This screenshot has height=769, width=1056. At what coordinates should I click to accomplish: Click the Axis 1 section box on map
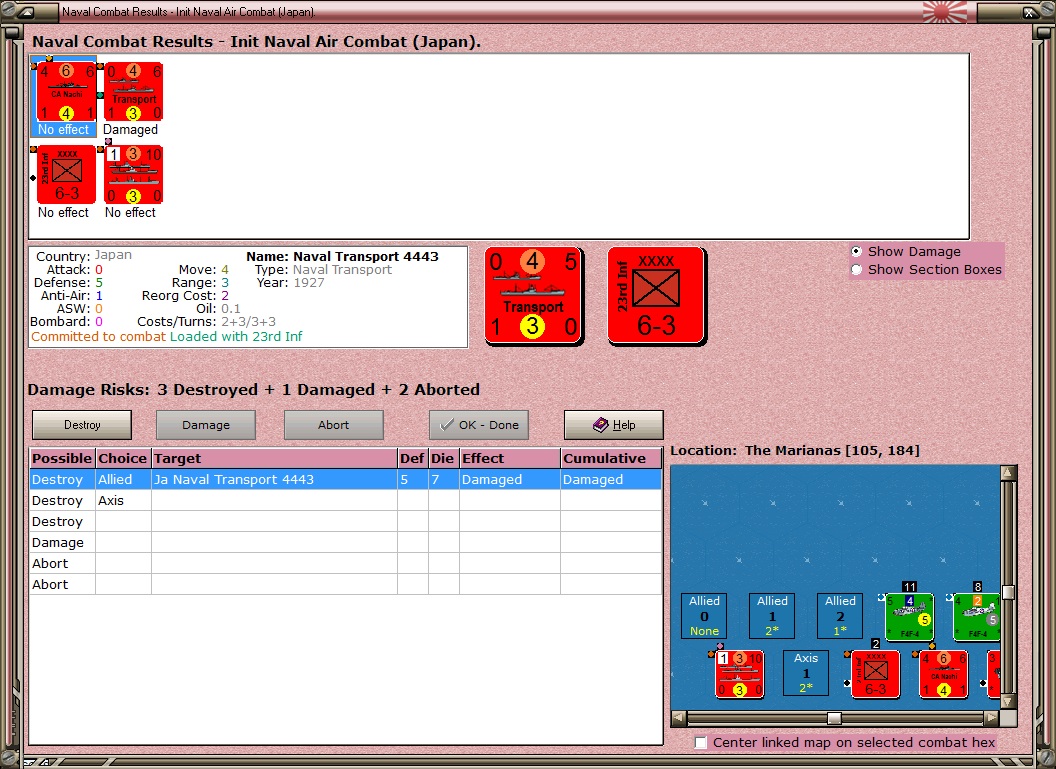coord(806,673)
